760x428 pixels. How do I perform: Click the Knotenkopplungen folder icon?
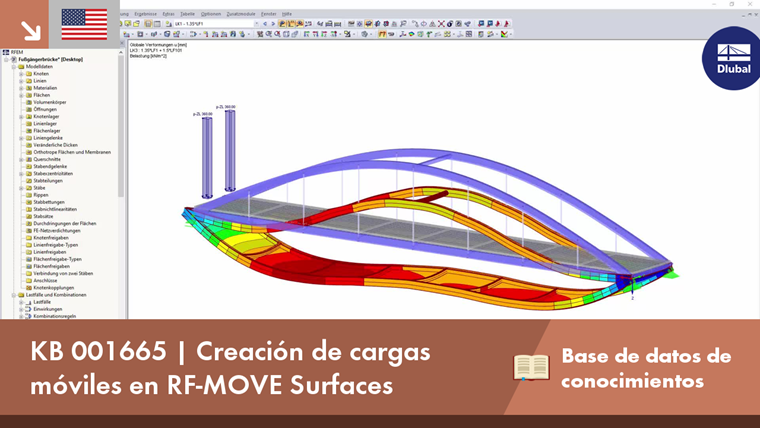pos(29,288)
